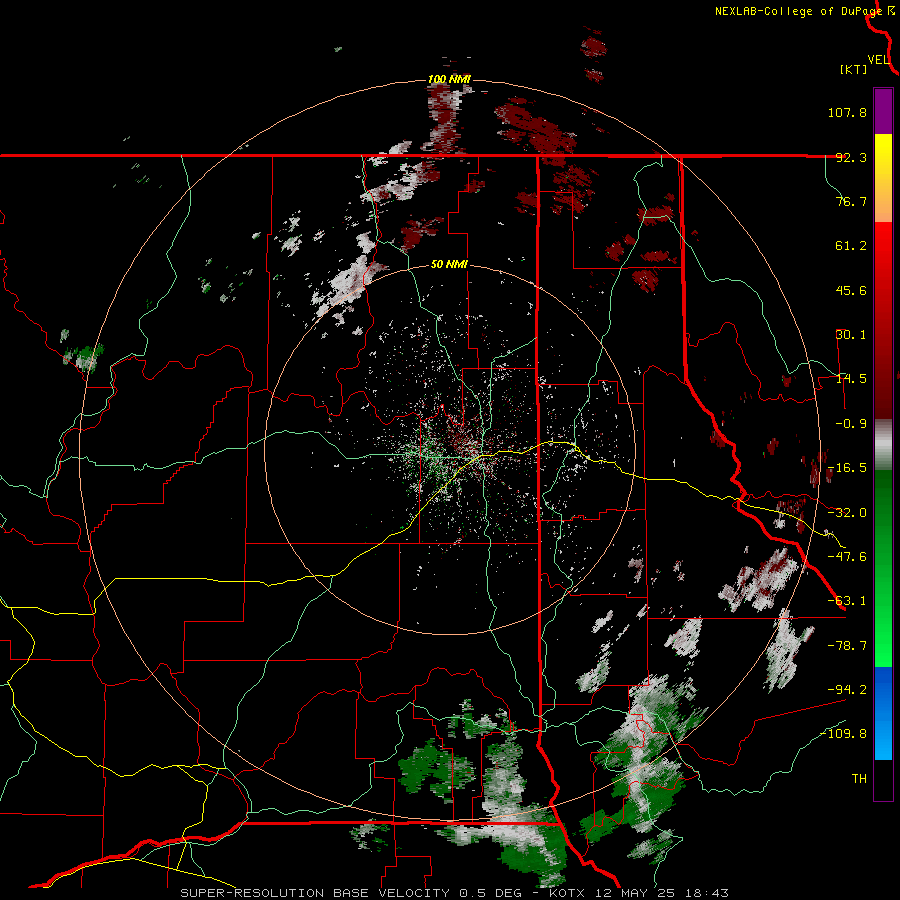Select the 61.2 velocity scale value

coord(851,246)
